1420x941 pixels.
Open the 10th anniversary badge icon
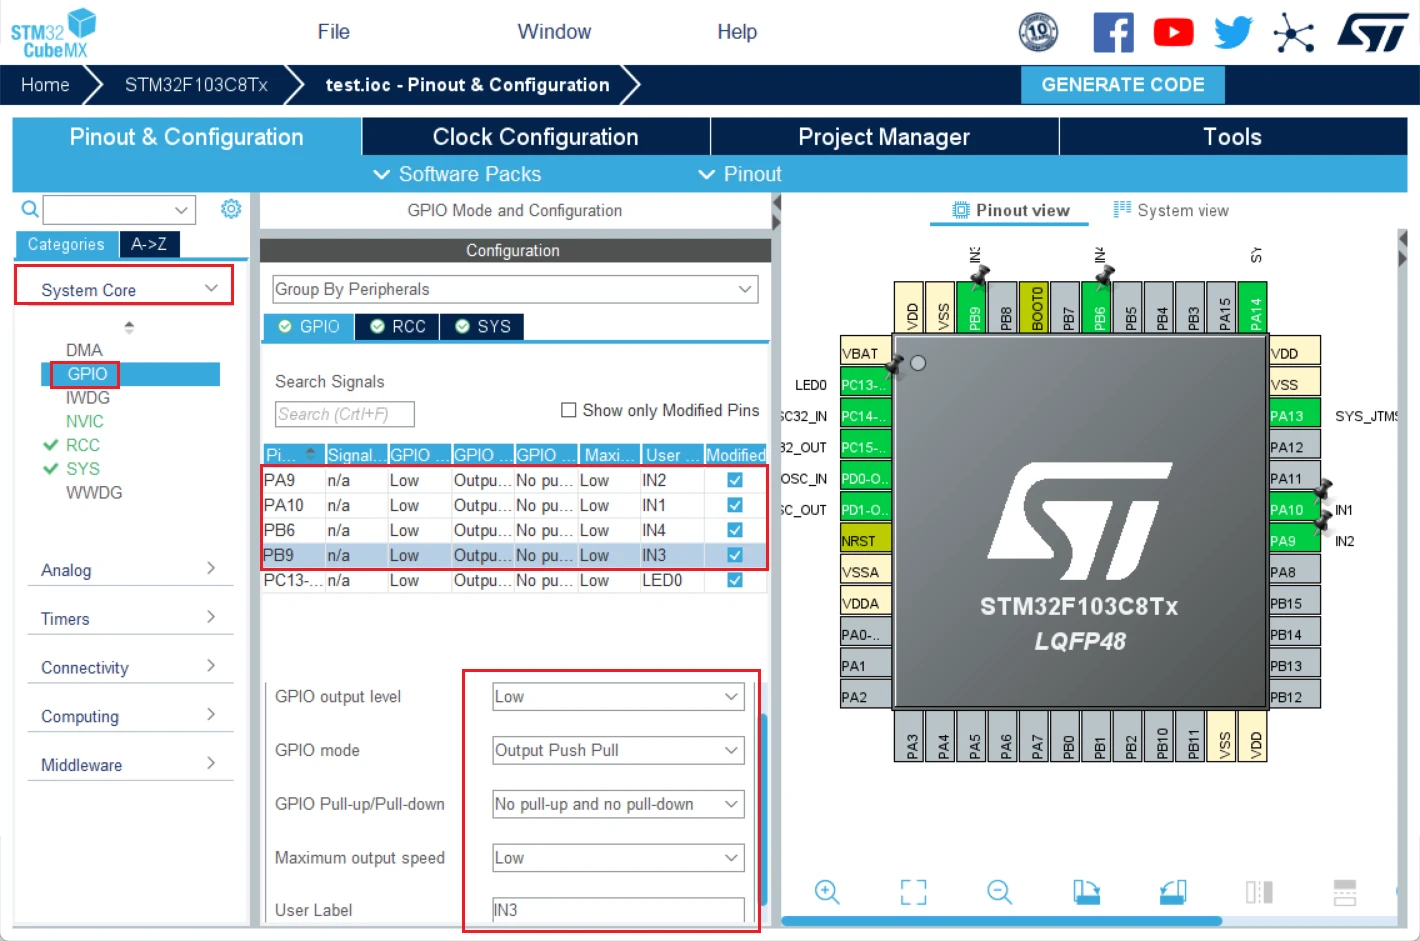click(1038, 32)
